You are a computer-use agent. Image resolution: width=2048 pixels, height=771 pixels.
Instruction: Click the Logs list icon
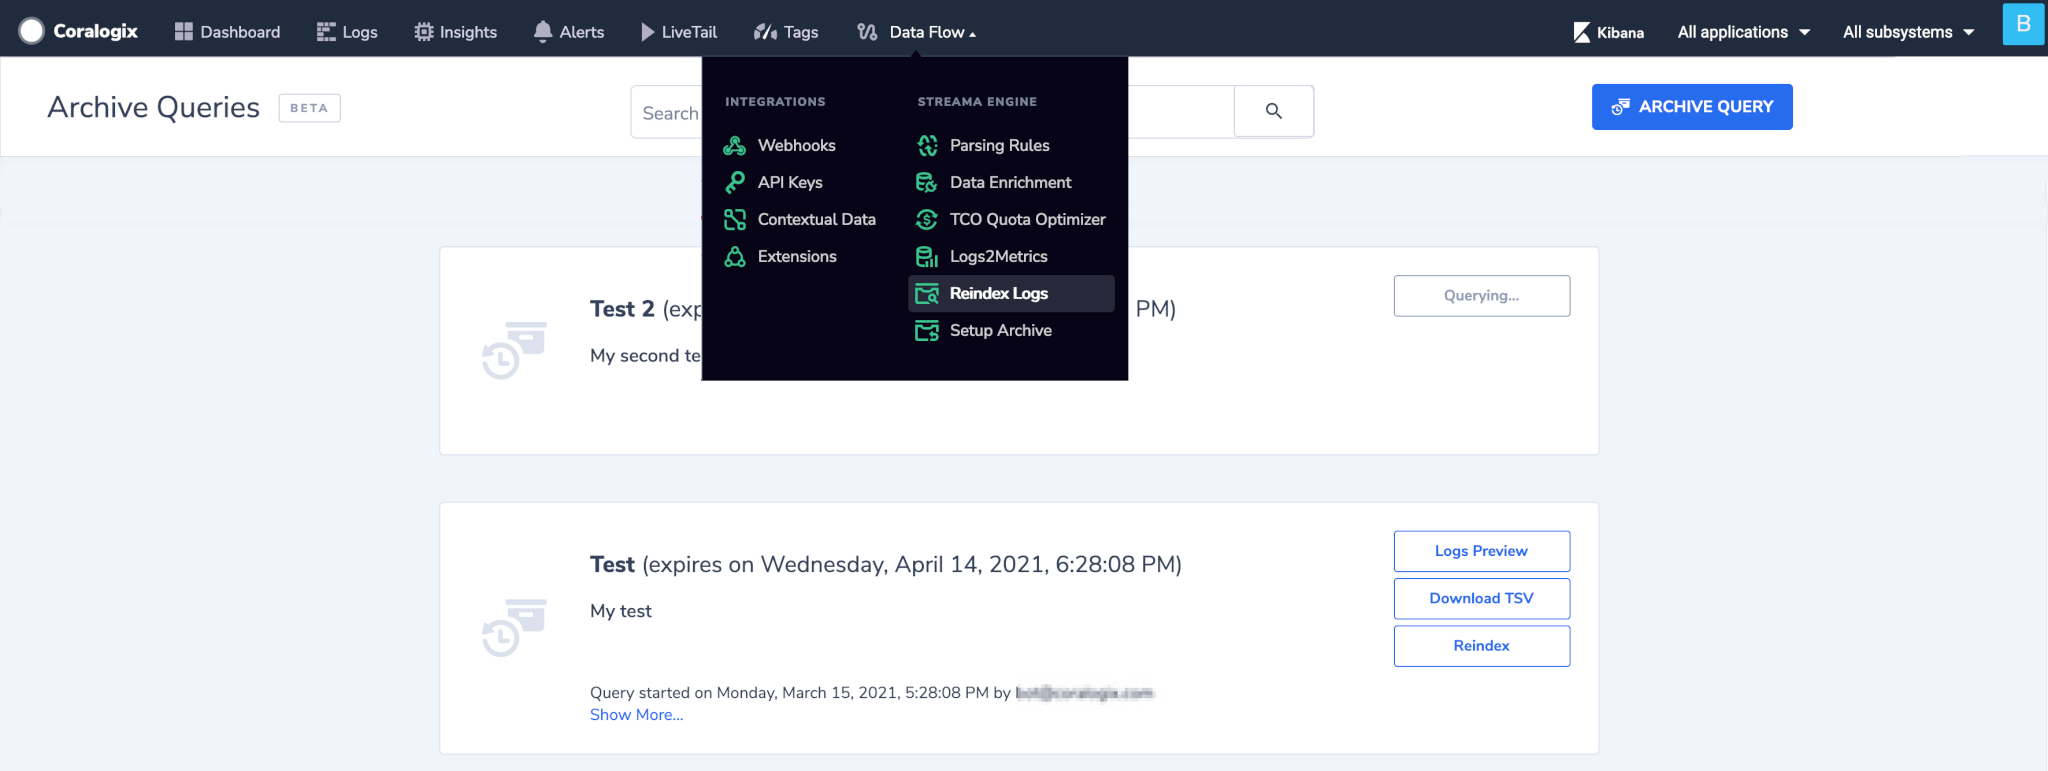326,32
